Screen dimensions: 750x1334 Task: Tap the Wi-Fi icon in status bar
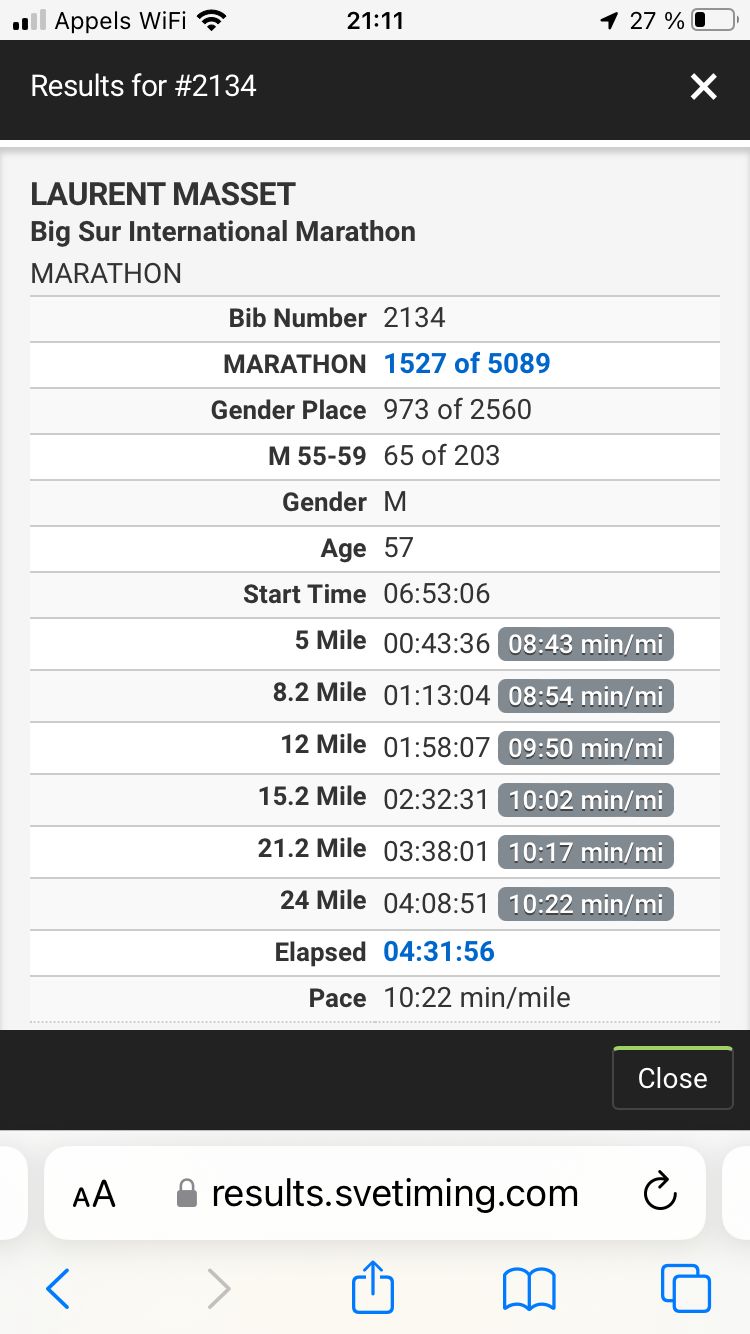(211, 20)
